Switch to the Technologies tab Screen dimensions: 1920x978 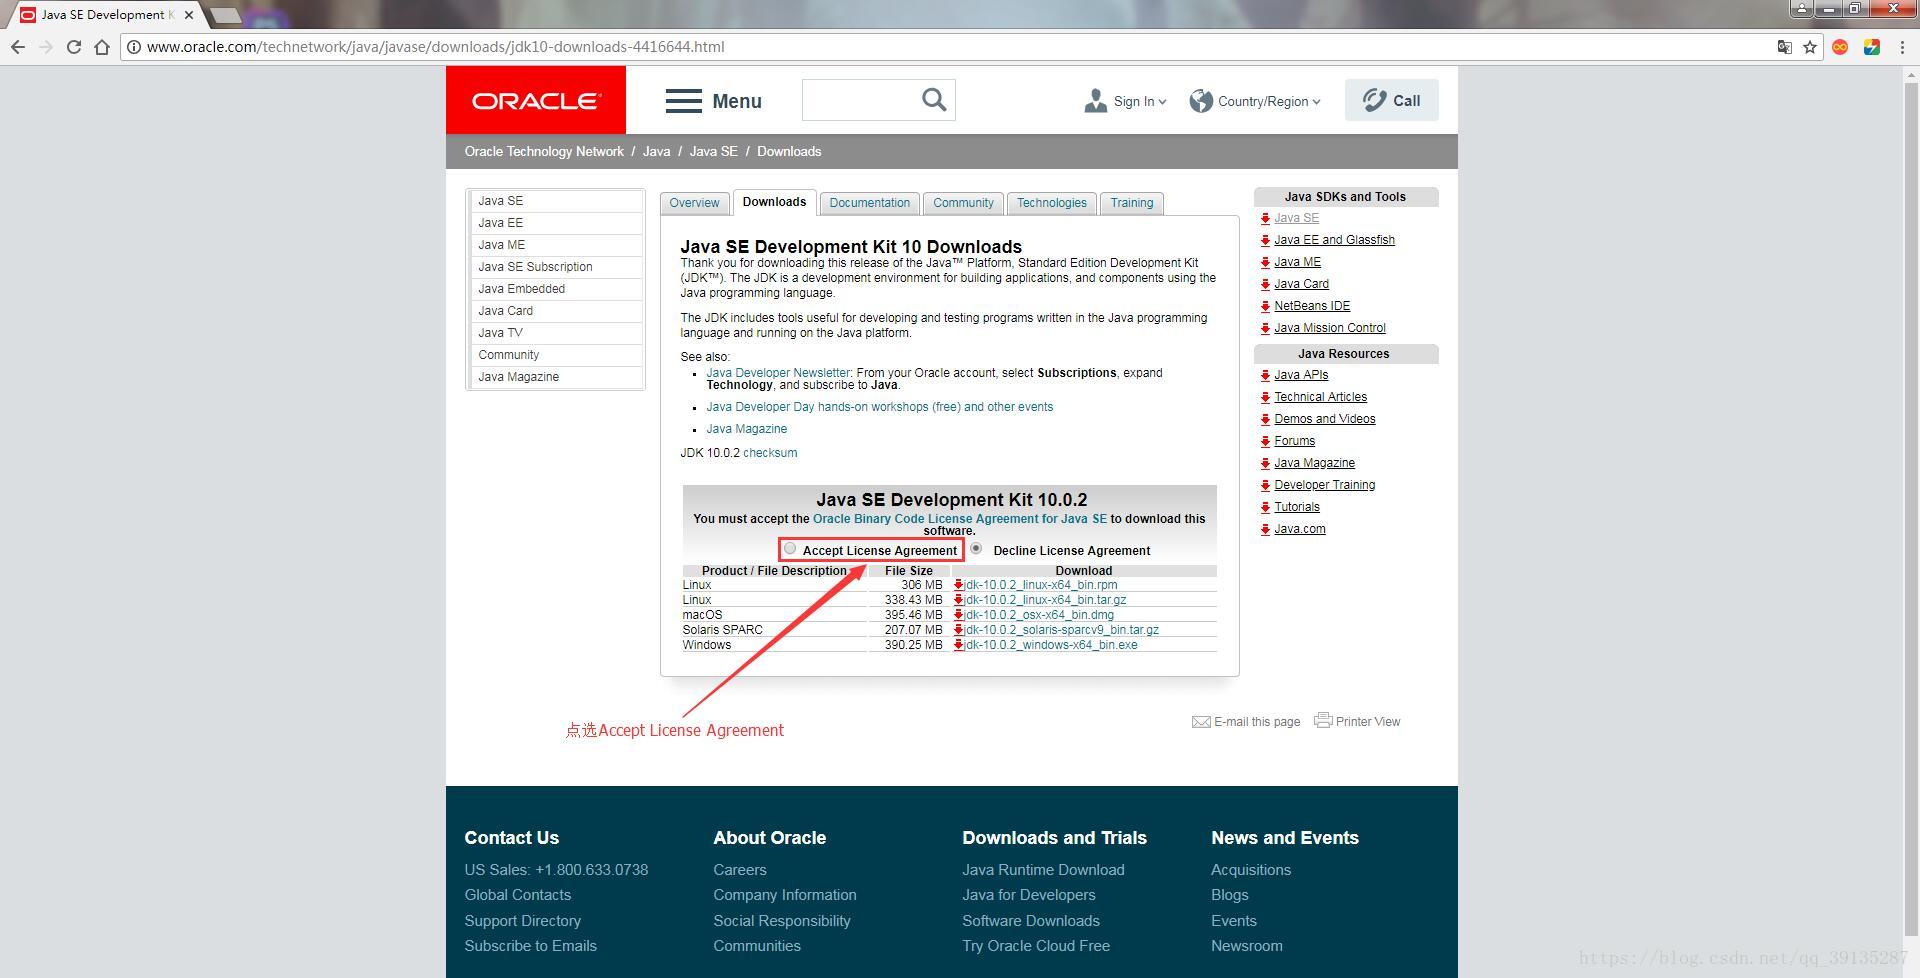(1051, 203)
